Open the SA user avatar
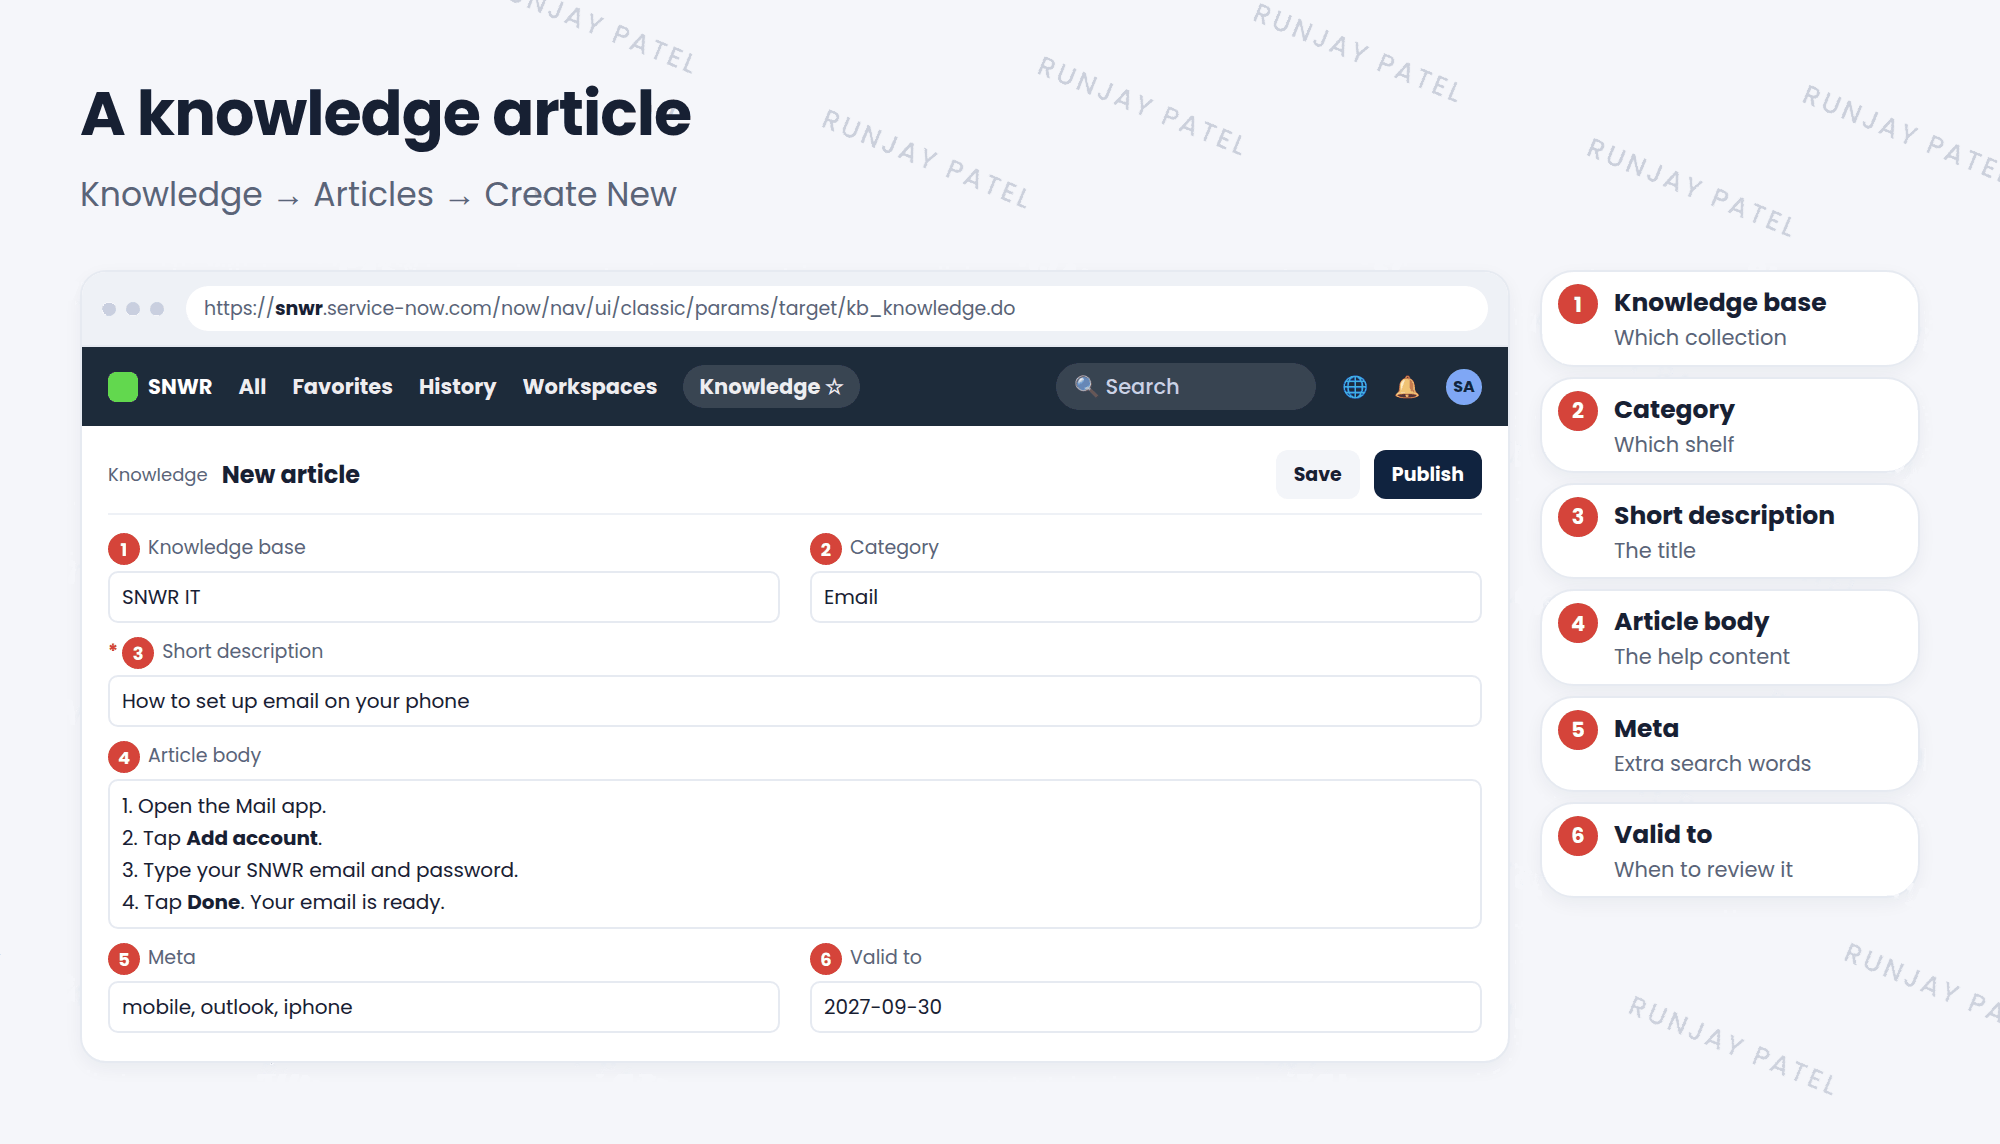Image resolution: width=2000 pixels, height=1144 pixels. [x=1463, y=387]
